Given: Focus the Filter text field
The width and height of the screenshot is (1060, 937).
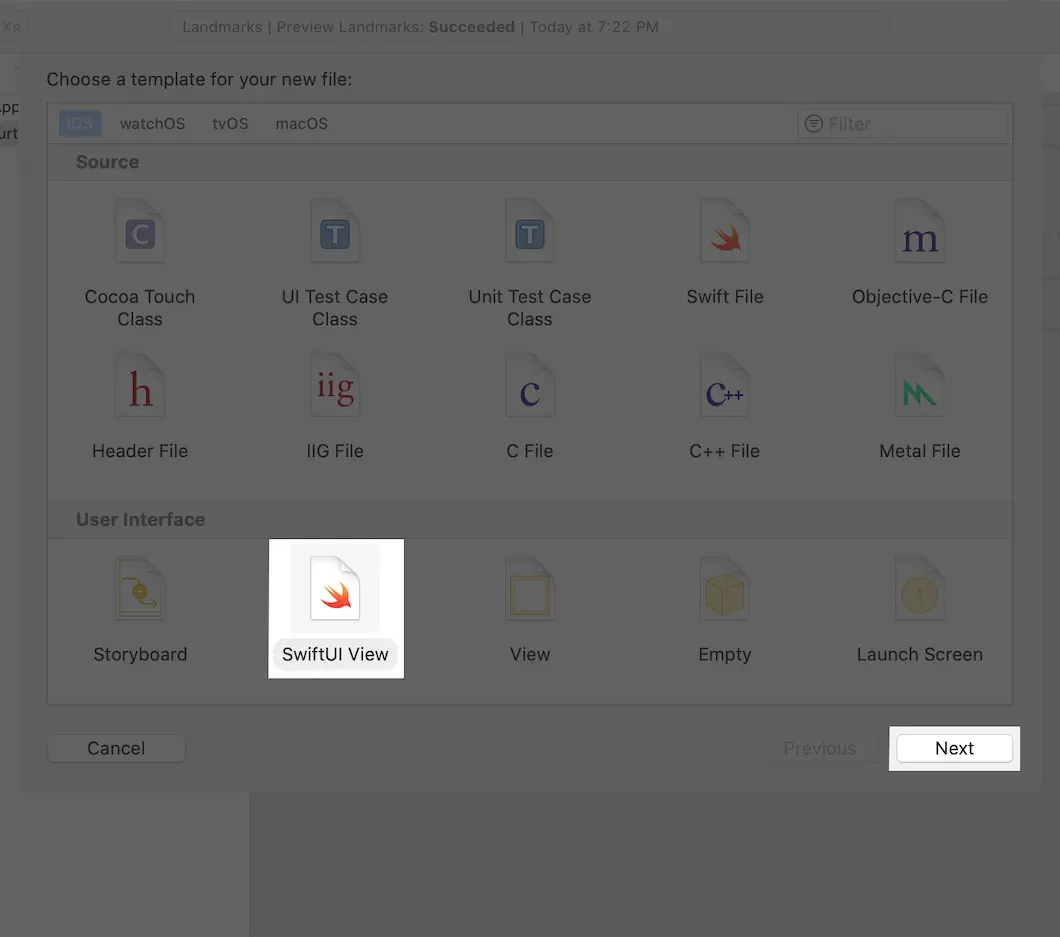Looking at the screenshot, I should pos(902,124).
